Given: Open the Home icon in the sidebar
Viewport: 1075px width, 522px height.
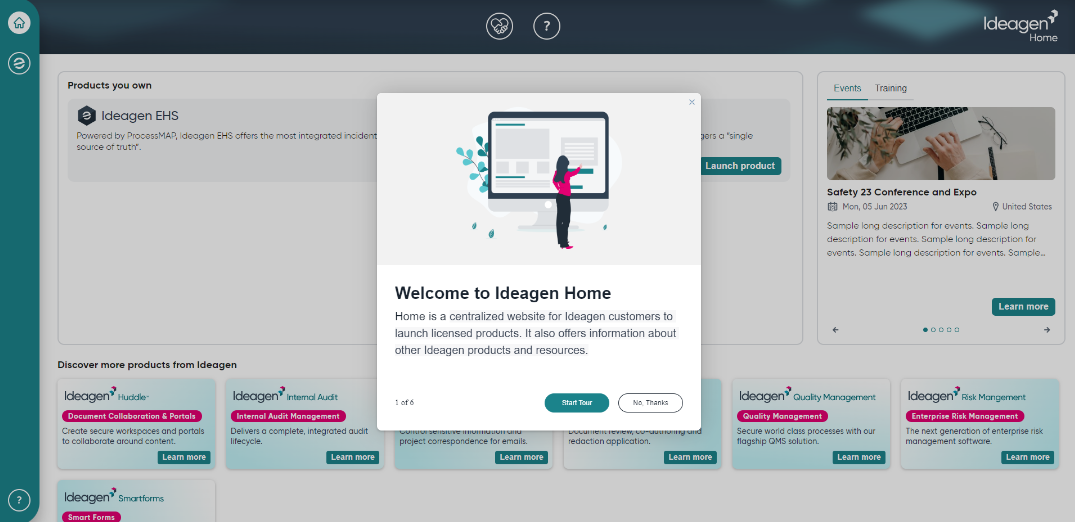Looking at the screenshot, I should tap(19, 23).
